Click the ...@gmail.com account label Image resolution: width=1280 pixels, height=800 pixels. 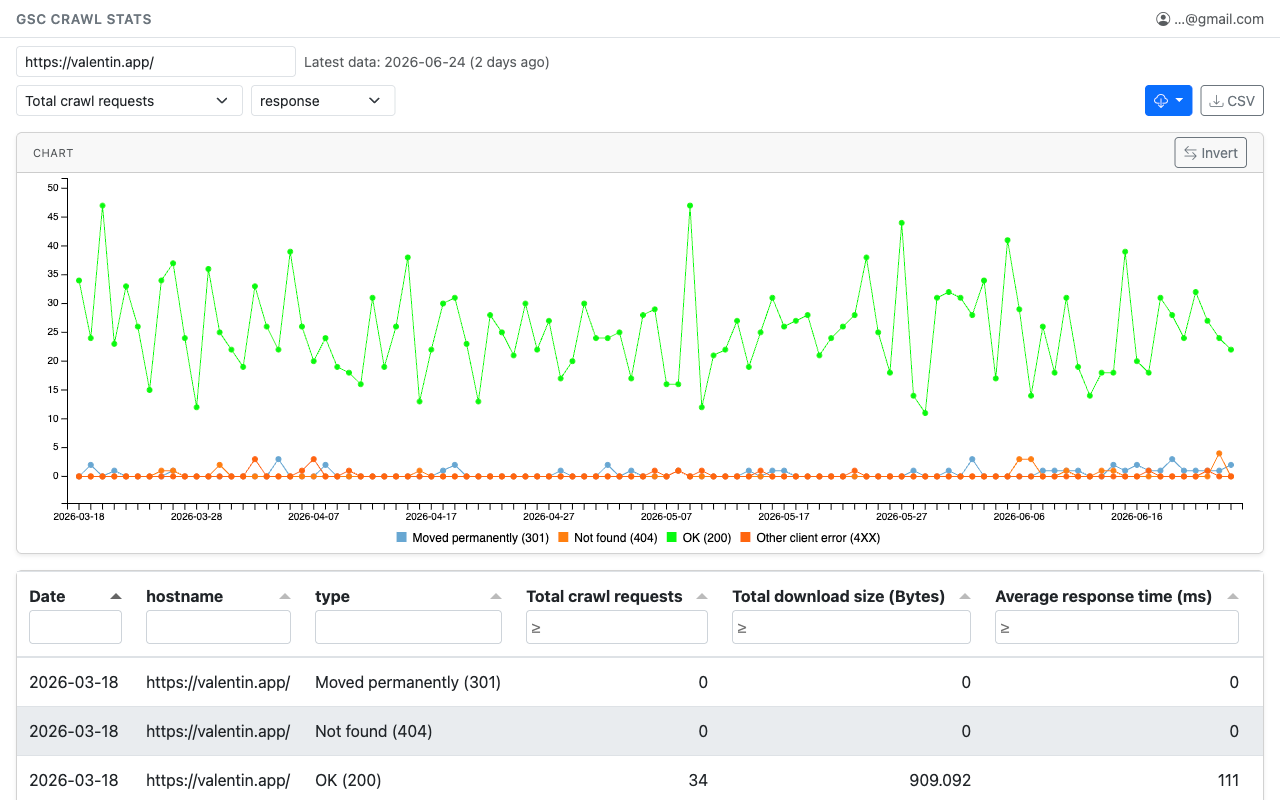coord(1218,19)
